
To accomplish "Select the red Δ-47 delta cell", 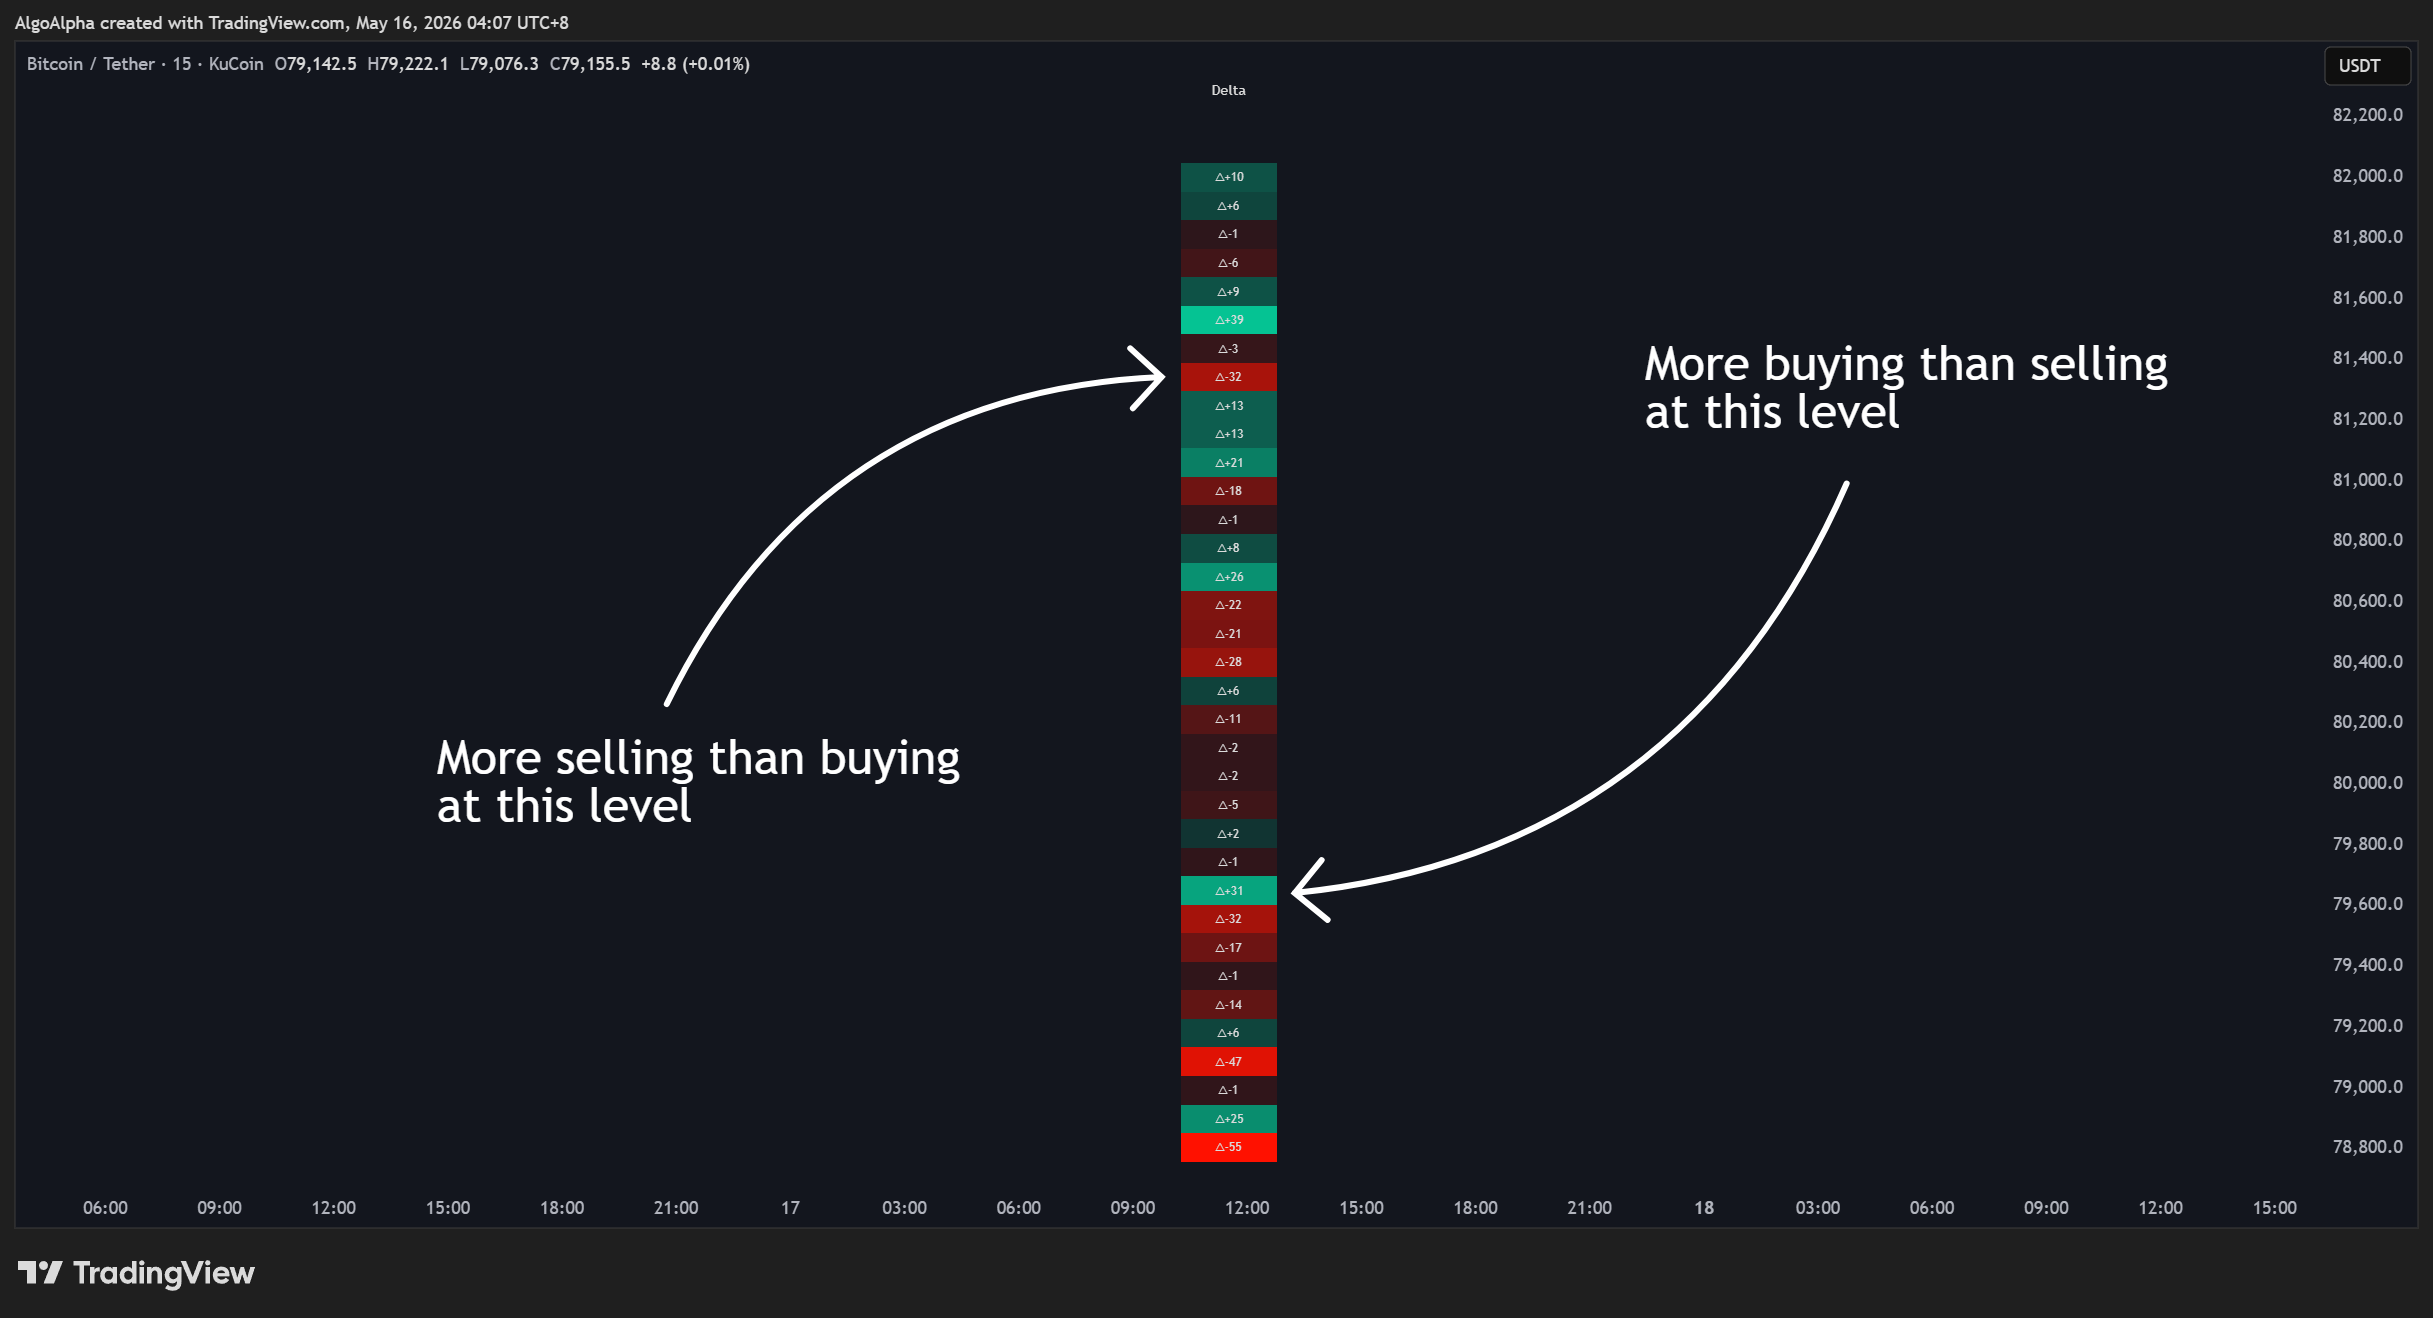I will coord(1228,1062).
